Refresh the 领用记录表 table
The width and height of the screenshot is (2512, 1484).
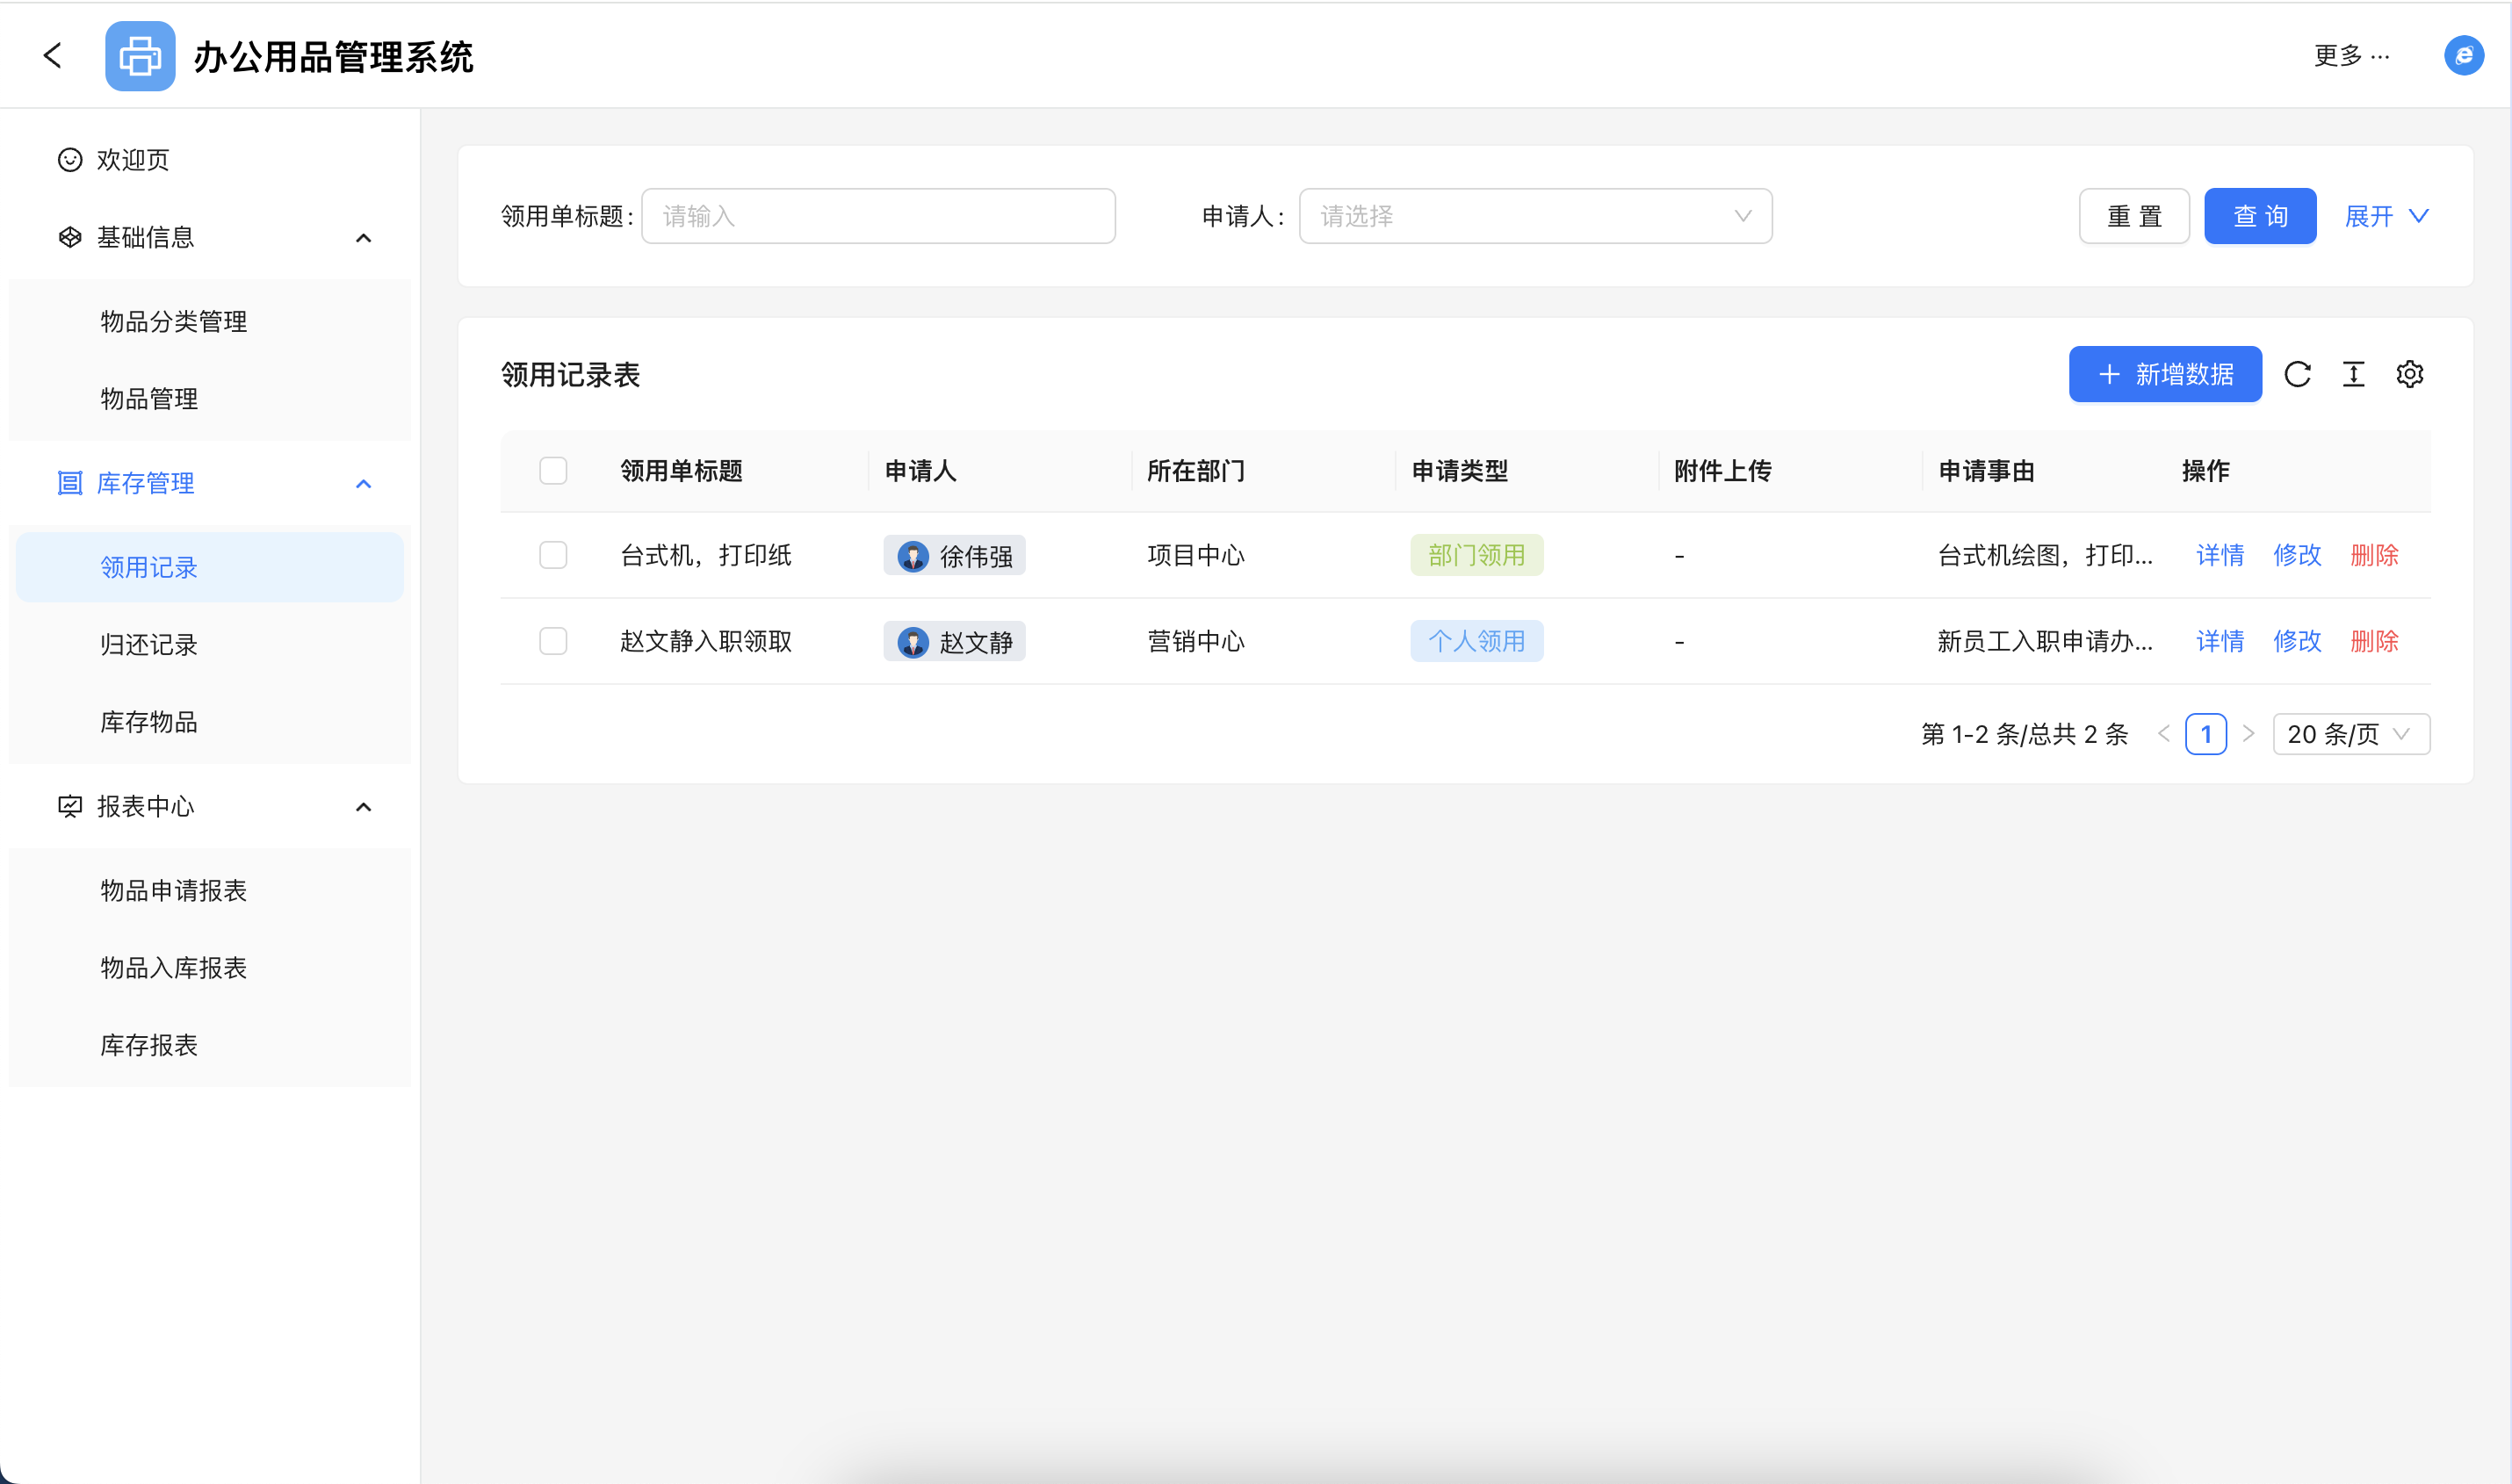(2297, 374)
